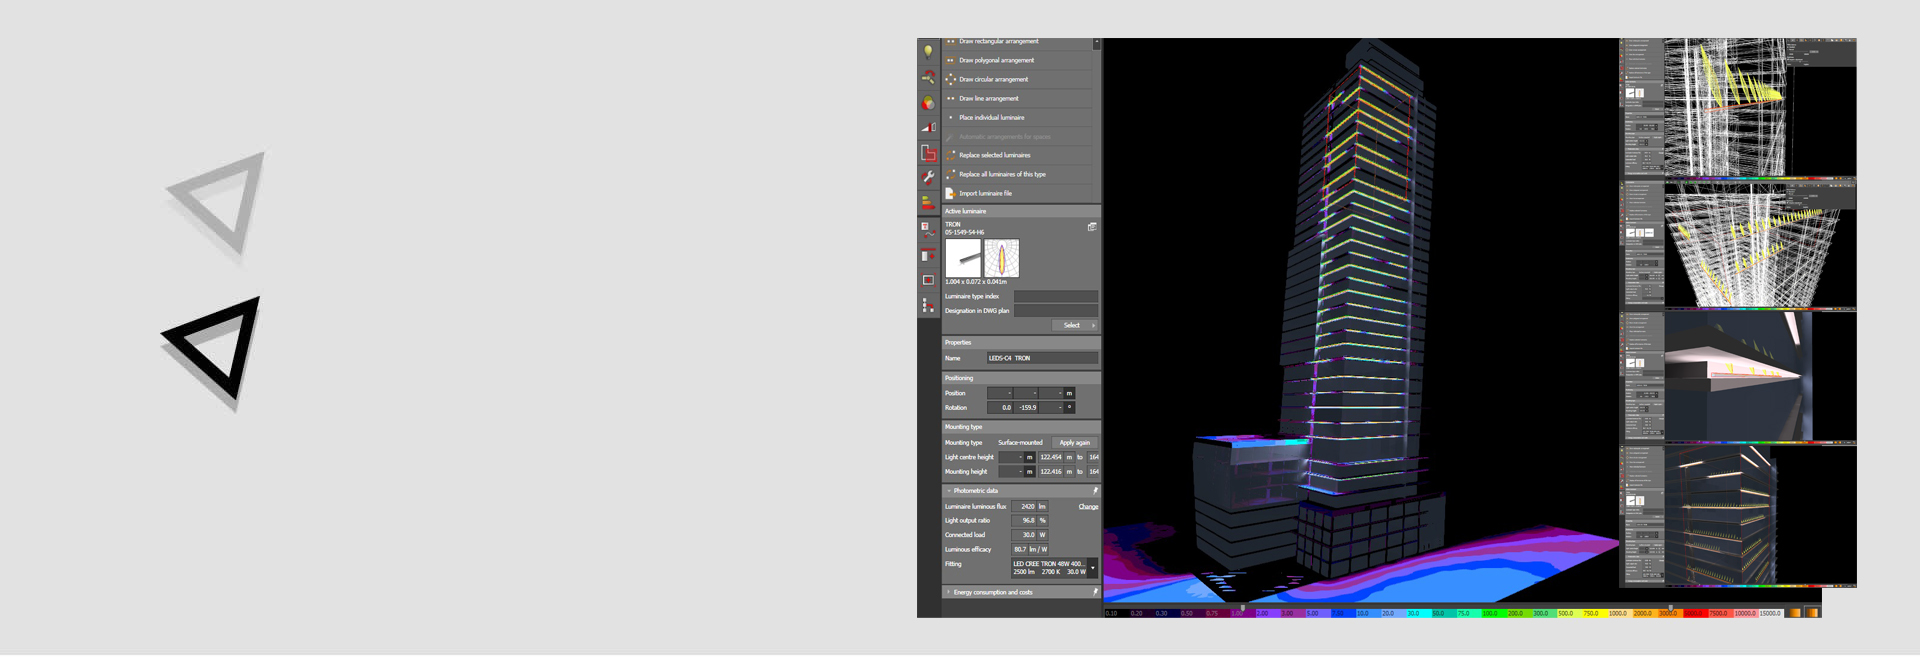Screen dimensions: 1920x657
Task: Click the 100.0 green swatch in color scale
Action: point(1494,613)
